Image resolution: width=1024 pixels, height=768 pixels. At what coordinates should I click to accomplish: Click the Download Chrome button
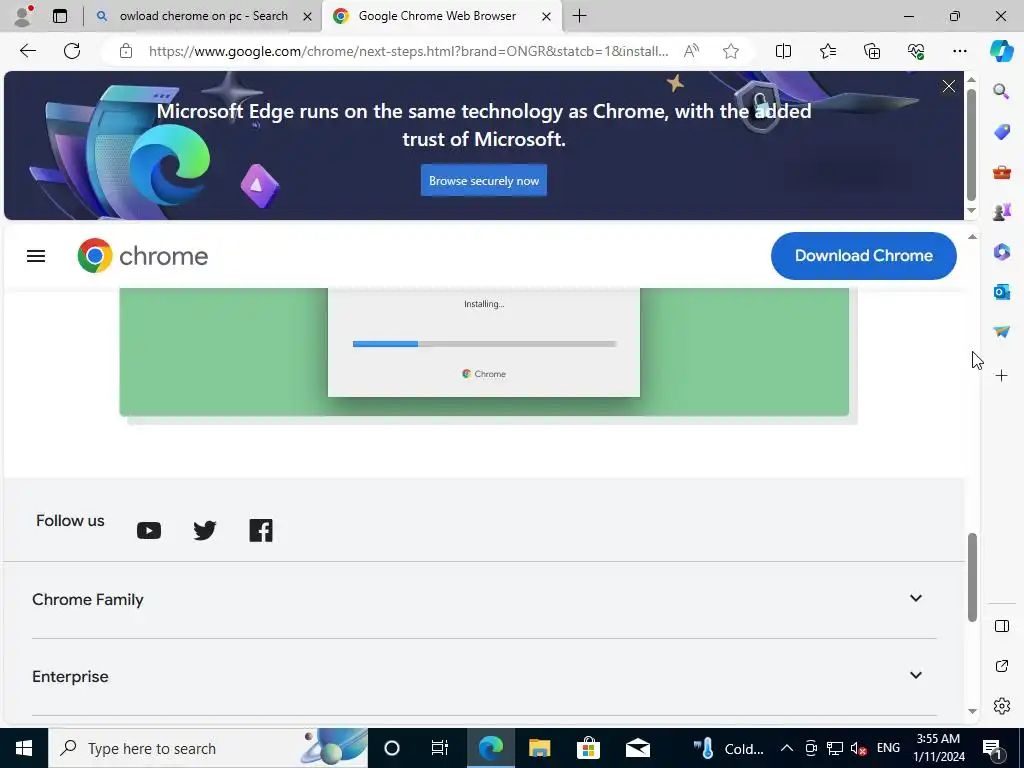pyautogui.click(x=863, y=256)
